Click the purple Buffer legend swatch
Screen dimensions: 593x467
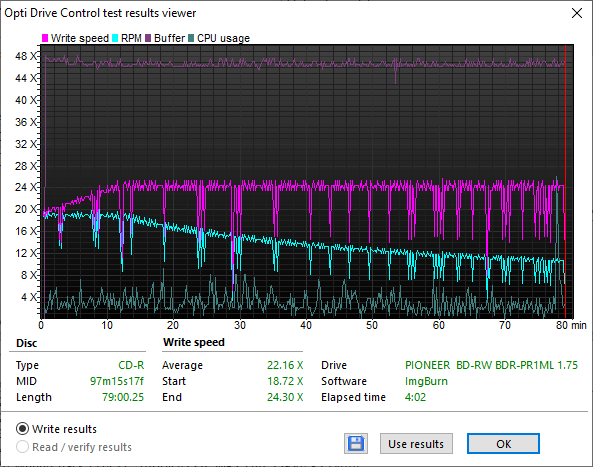[148, 38]
